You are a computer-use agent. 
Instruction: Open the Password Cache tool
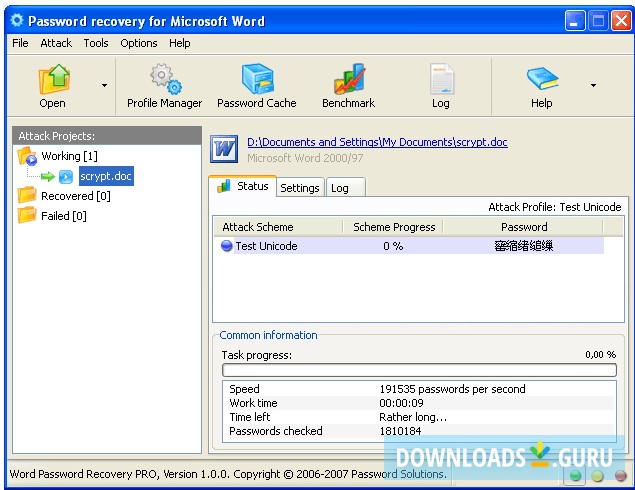257,86
